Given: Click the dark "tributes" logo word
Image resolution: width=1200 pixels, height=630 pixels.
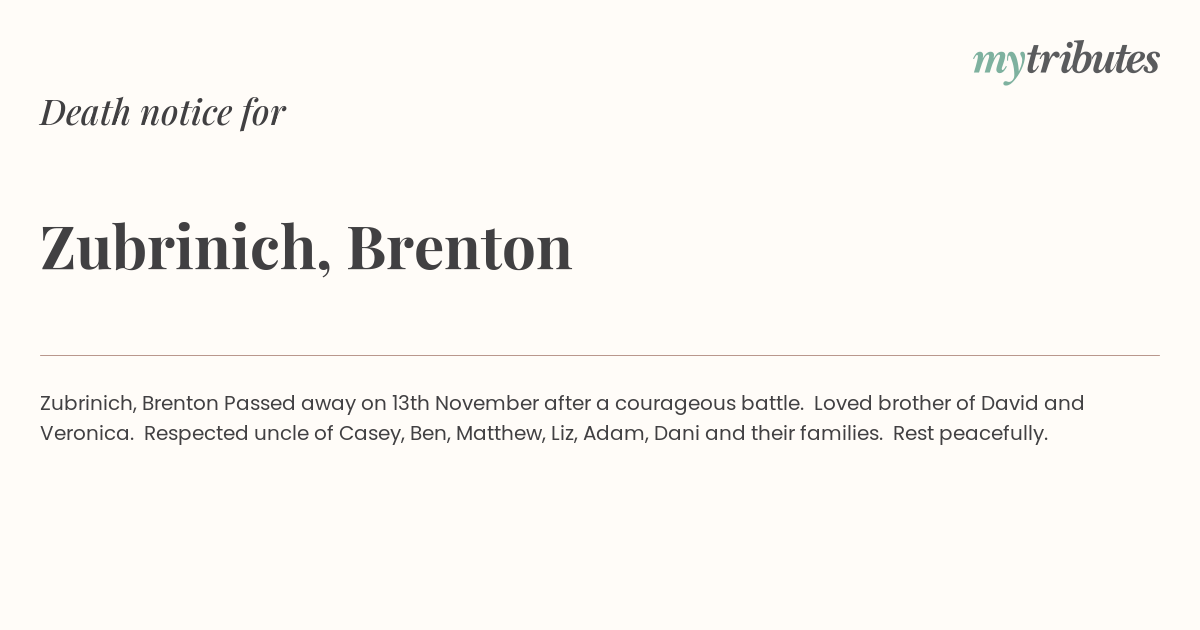Looking at the screenshot, I should (x=1093, y=60).
